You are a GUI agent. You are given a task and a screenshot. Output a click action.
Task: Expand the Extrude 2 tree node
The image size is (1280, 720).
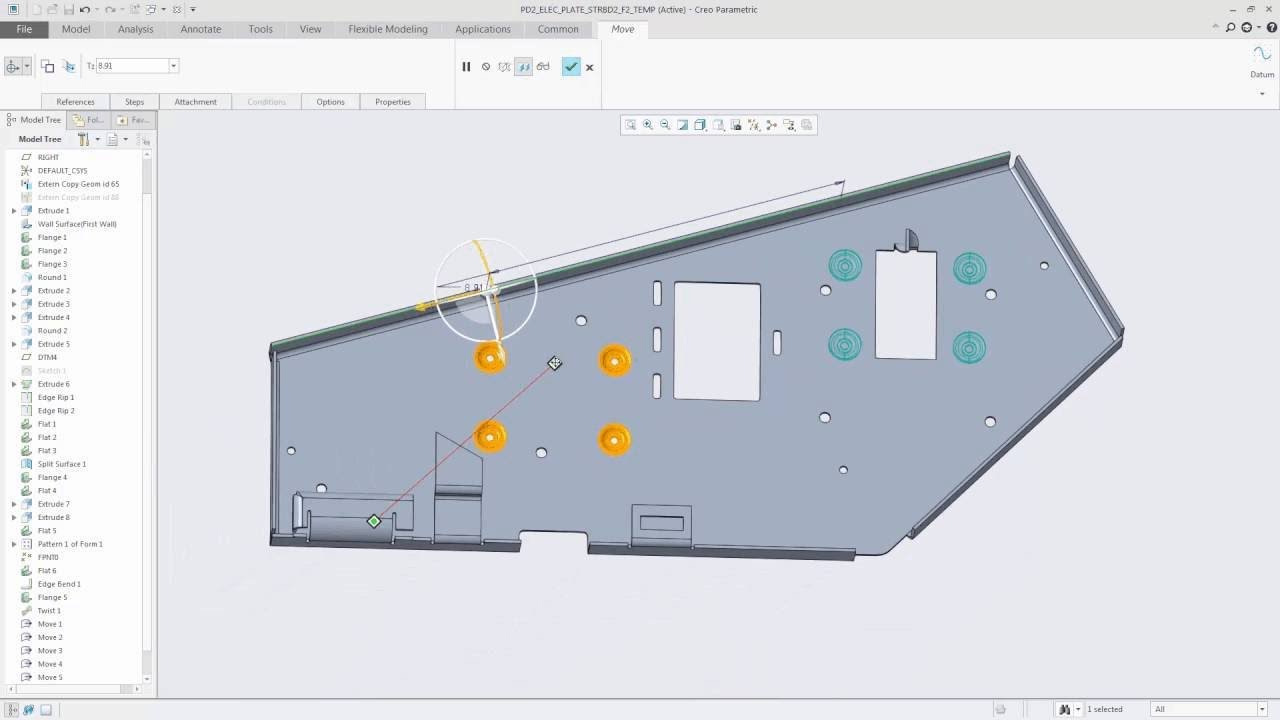point(14,291)
